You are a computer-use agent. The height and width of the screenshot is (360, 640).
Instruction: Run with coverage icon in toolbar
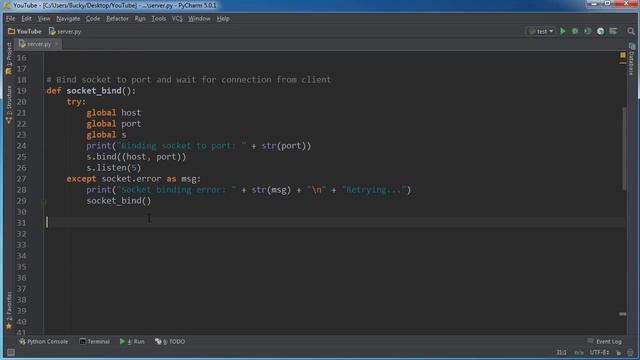[x=587, y=31]
